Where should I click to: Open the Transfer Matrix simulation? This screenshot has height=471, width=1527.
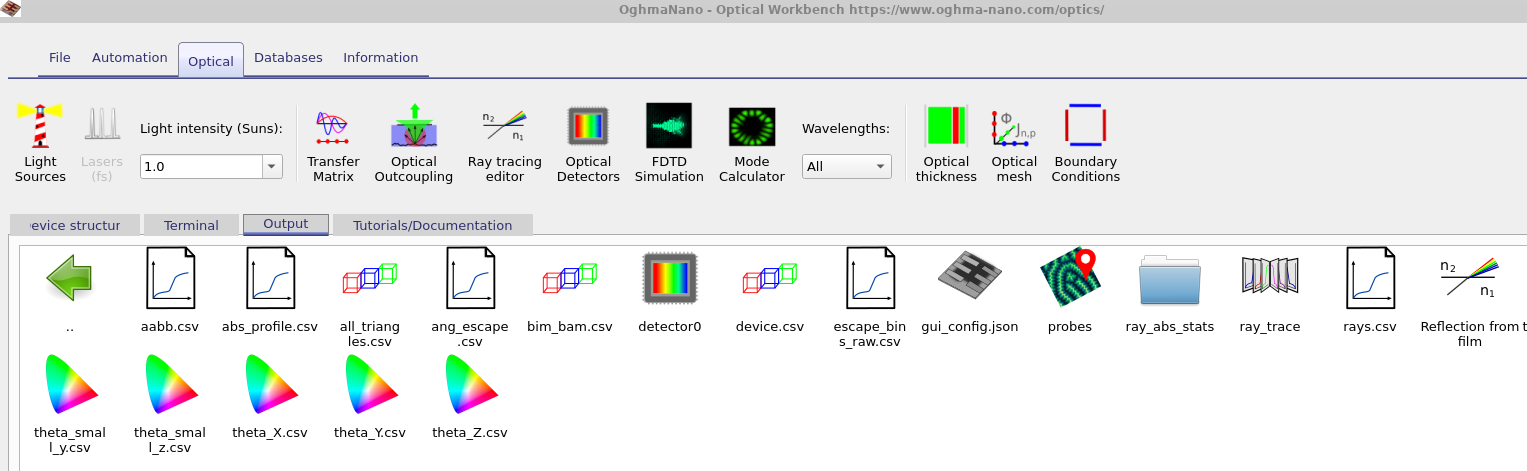(333, 143)
